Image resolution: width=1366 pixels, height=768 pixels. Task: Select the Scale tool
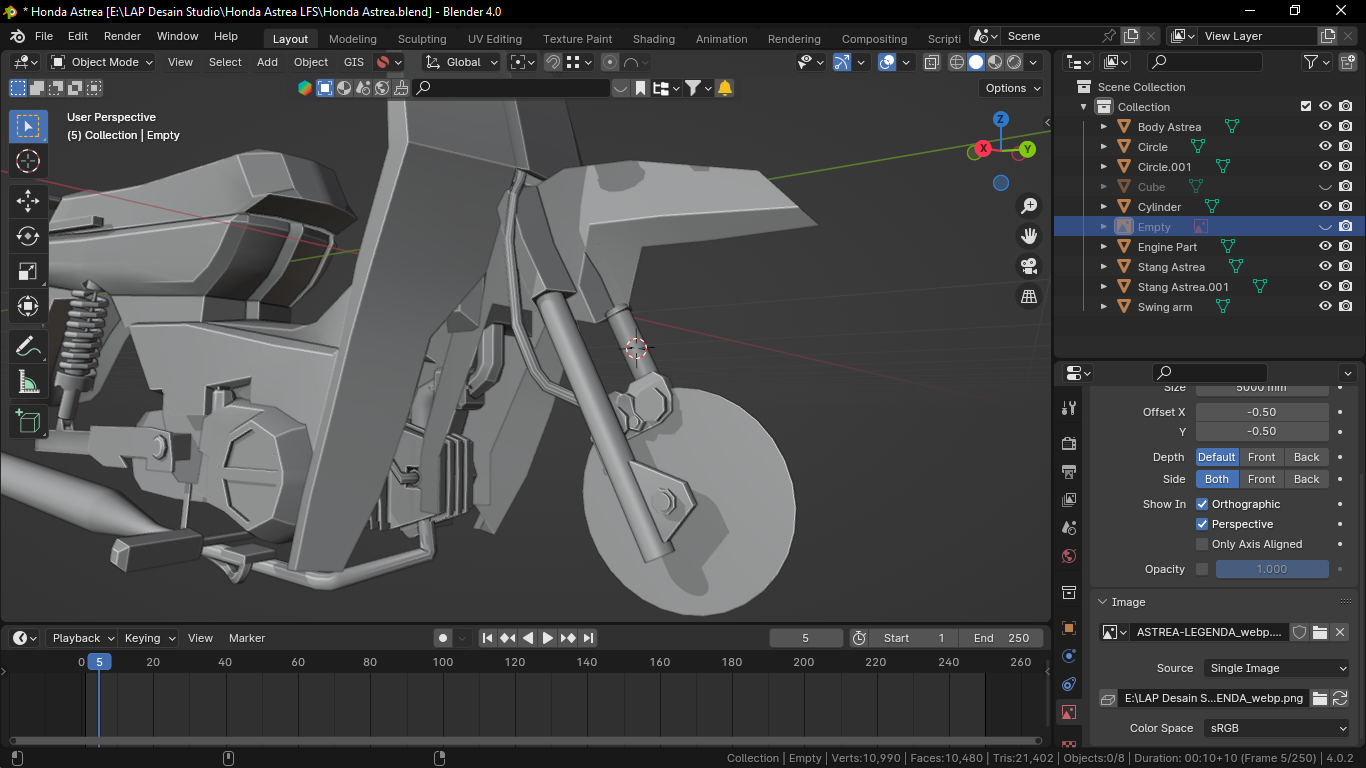[x=28, y=271]
